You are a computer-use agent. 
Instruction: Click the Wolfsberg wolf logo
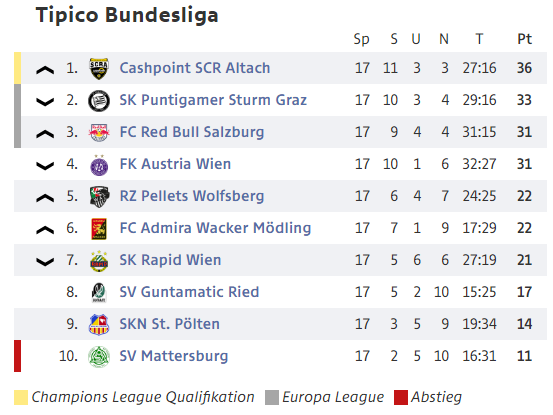(99, 197)
